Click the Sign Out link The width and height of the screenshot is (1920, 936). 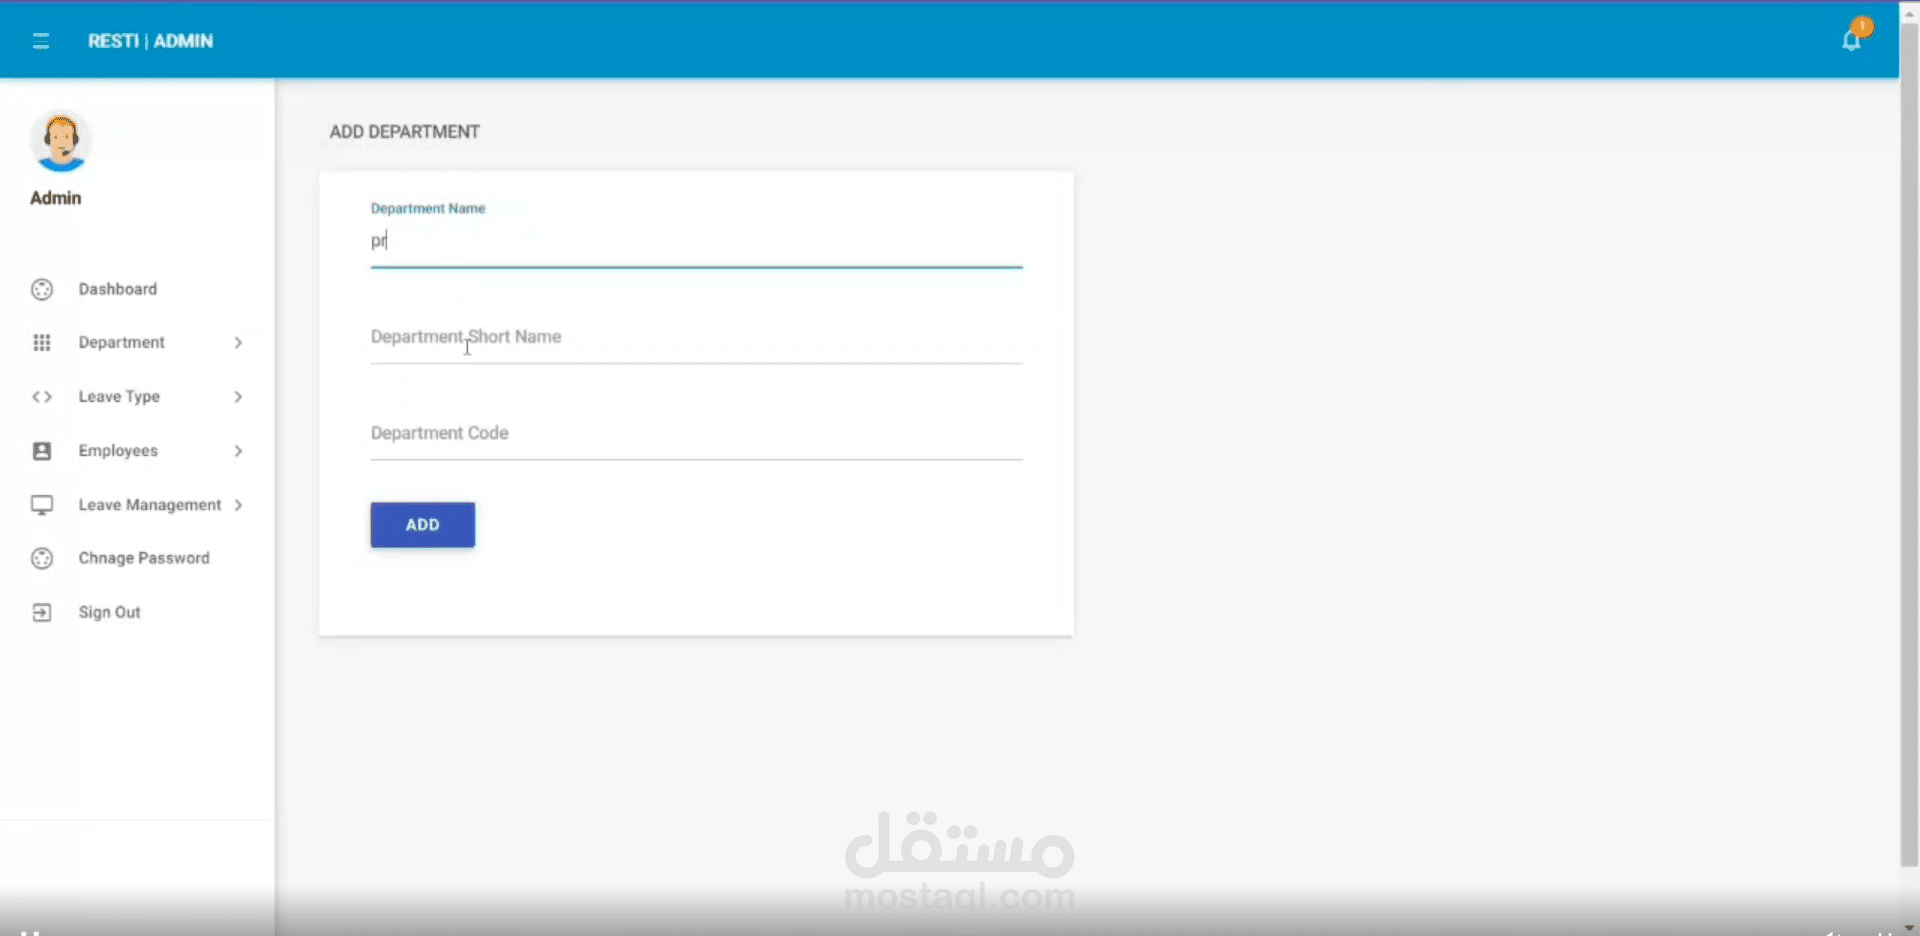coord(109,612)
